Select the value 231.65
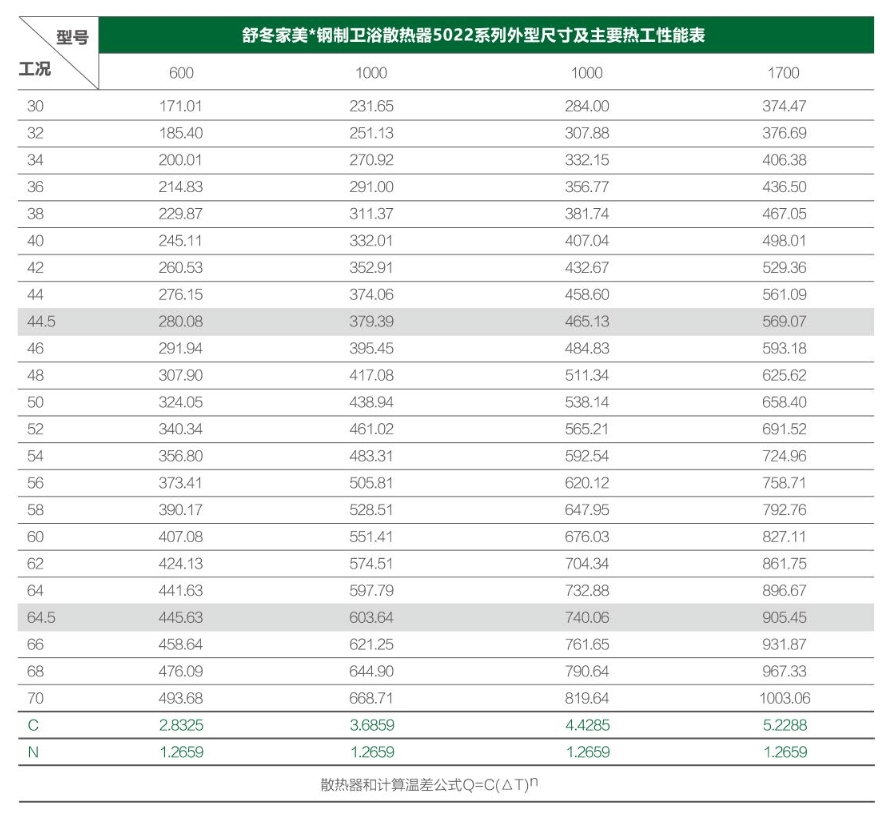Image resolution: width=886 pixels, height=815 pixels. coord(371,106)
